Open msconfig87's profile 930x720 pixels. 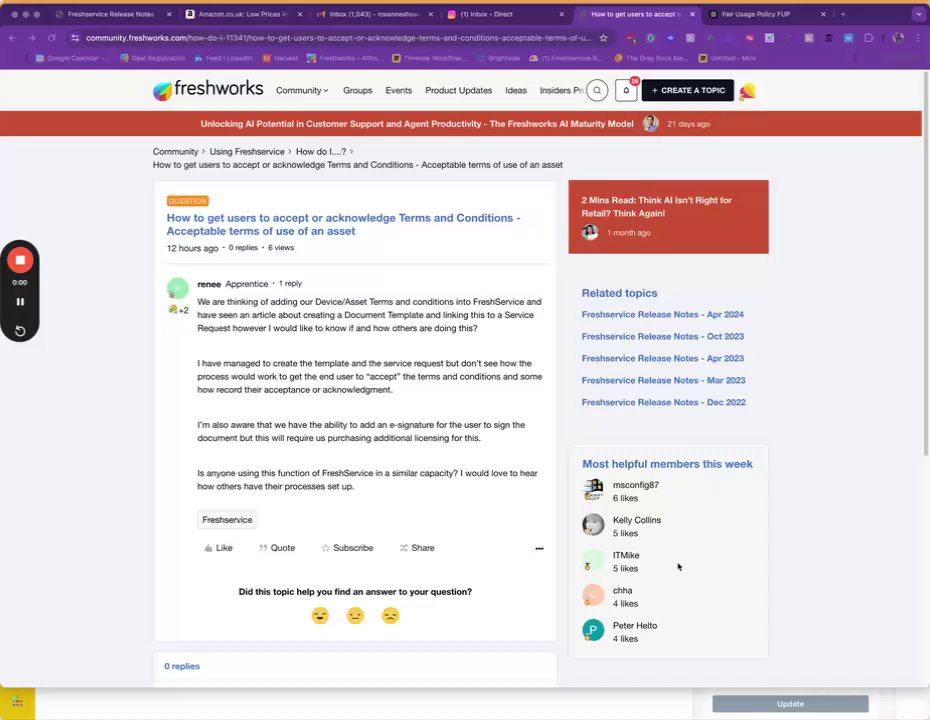pyautogui.click(x=636, y=485)
